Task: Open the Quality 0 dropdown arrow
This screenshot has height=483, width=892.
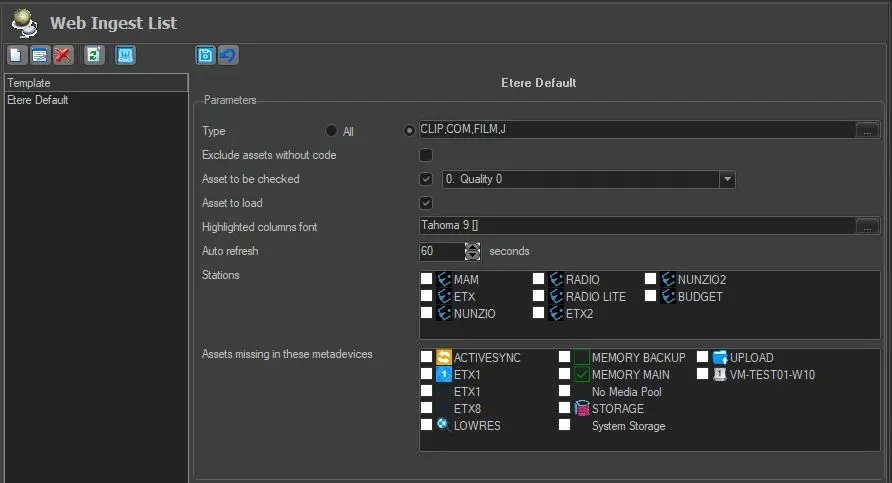Action: pos(728,179)
